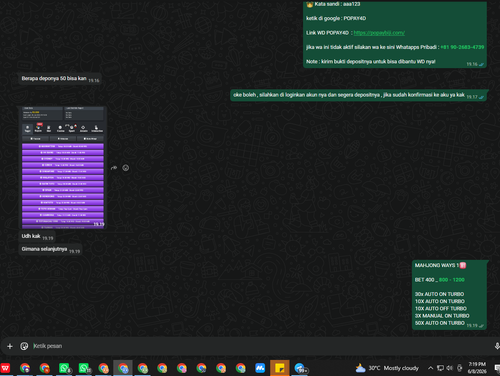The image size is (500, 376).
Task: Forward the purple screenshot image message
Action: click(x=114, y=168)
